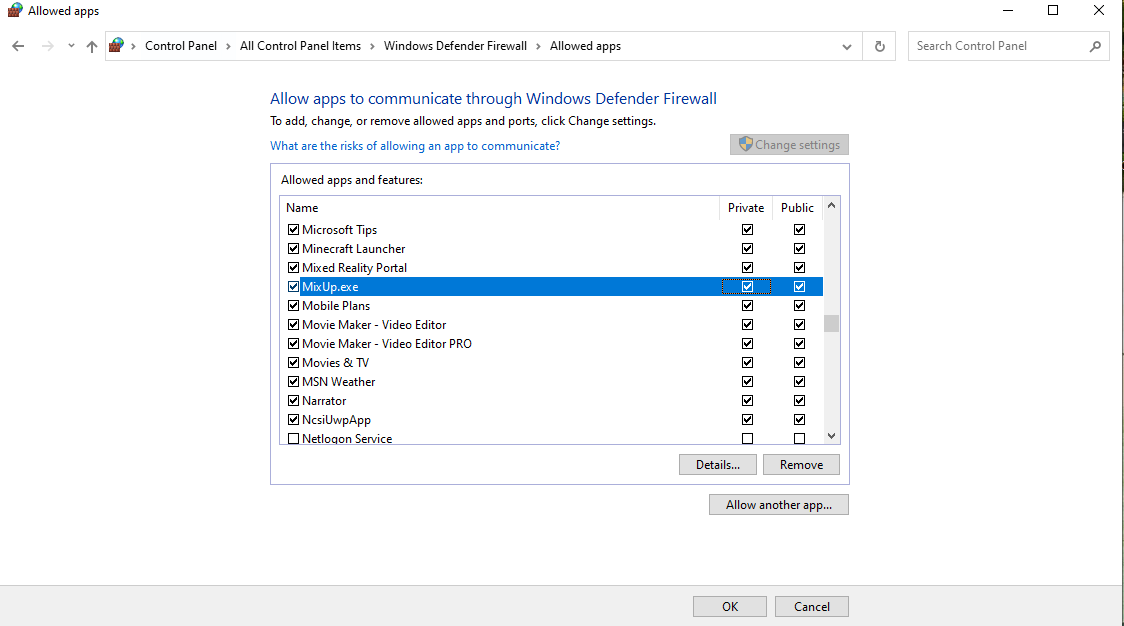Image resolution: width=1124 pixels, height=626 pixels.
Task: Select the MixUp.exe row
Action: [x=551, y=287]
